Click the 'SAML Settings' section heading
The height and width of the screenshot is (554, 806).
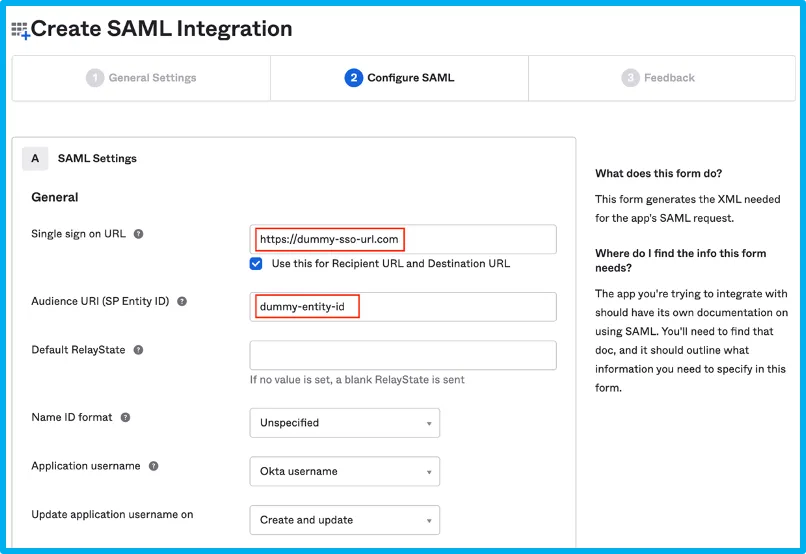97,159
